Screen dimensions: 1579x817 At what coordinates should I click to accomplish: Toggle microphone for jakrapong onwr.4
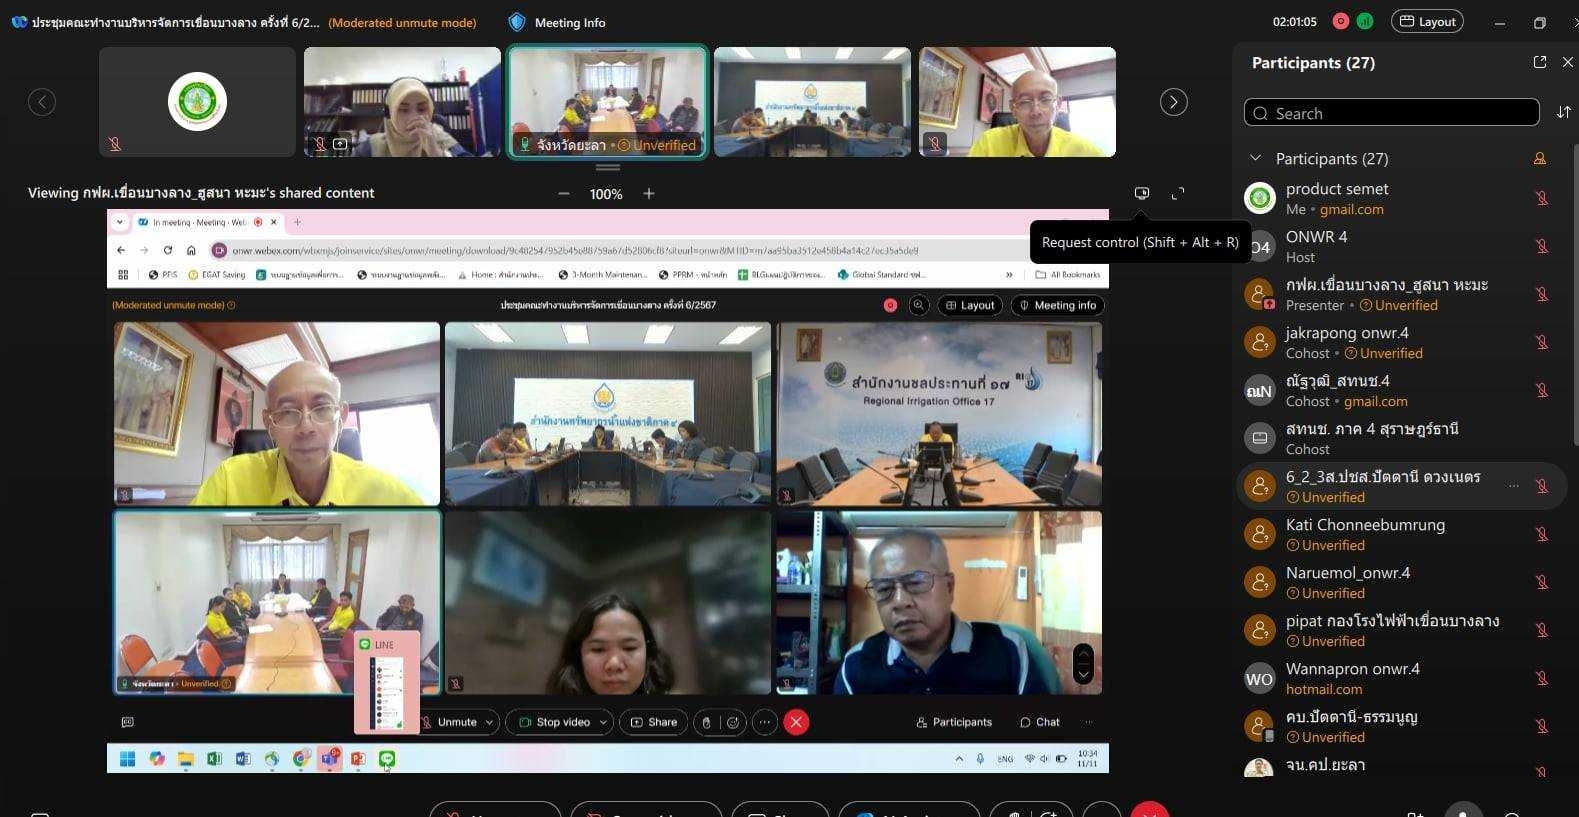pos(1542,342)
